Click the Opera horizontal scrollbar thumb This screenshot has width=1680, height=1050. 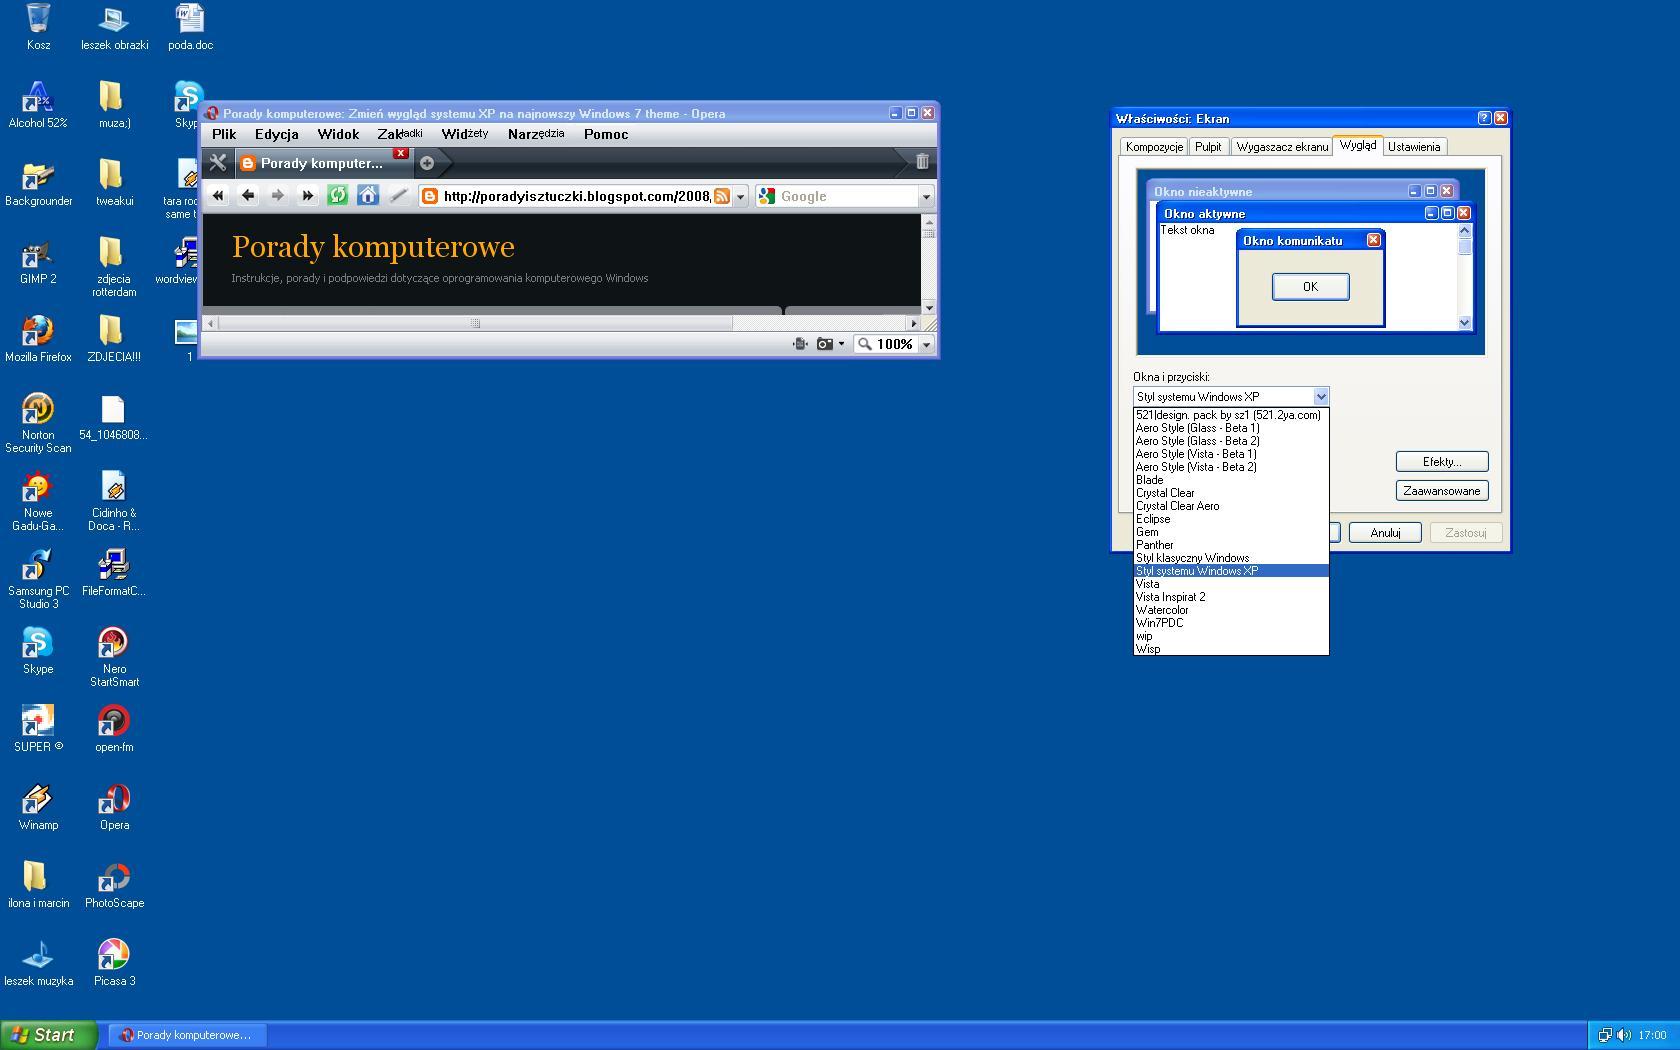point(476,323)
